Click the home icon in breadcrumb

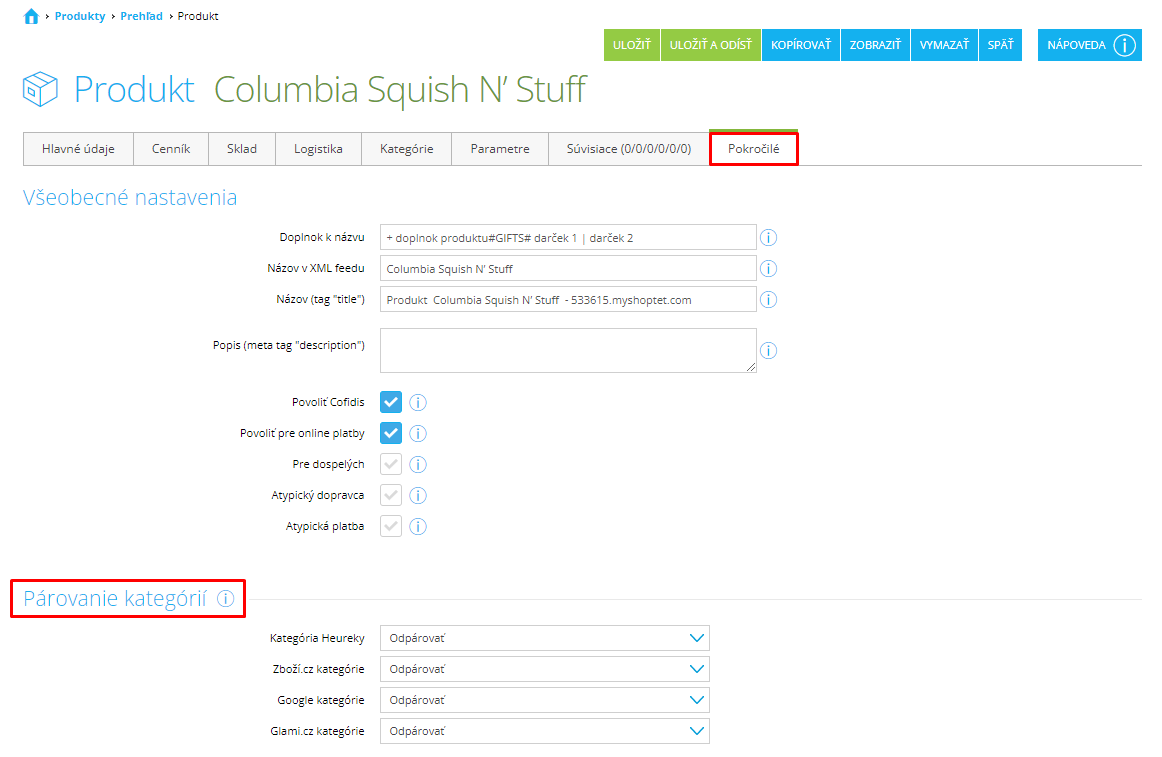(31, 16)
